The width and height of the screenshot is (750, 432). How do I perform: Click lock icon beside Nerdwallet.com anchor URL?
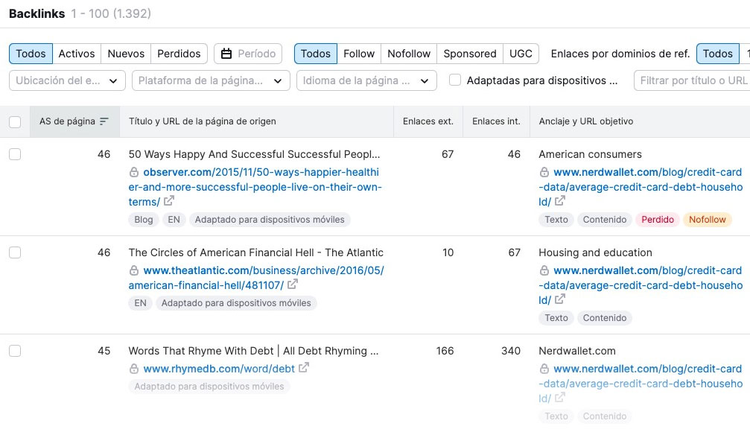point(544,369)
